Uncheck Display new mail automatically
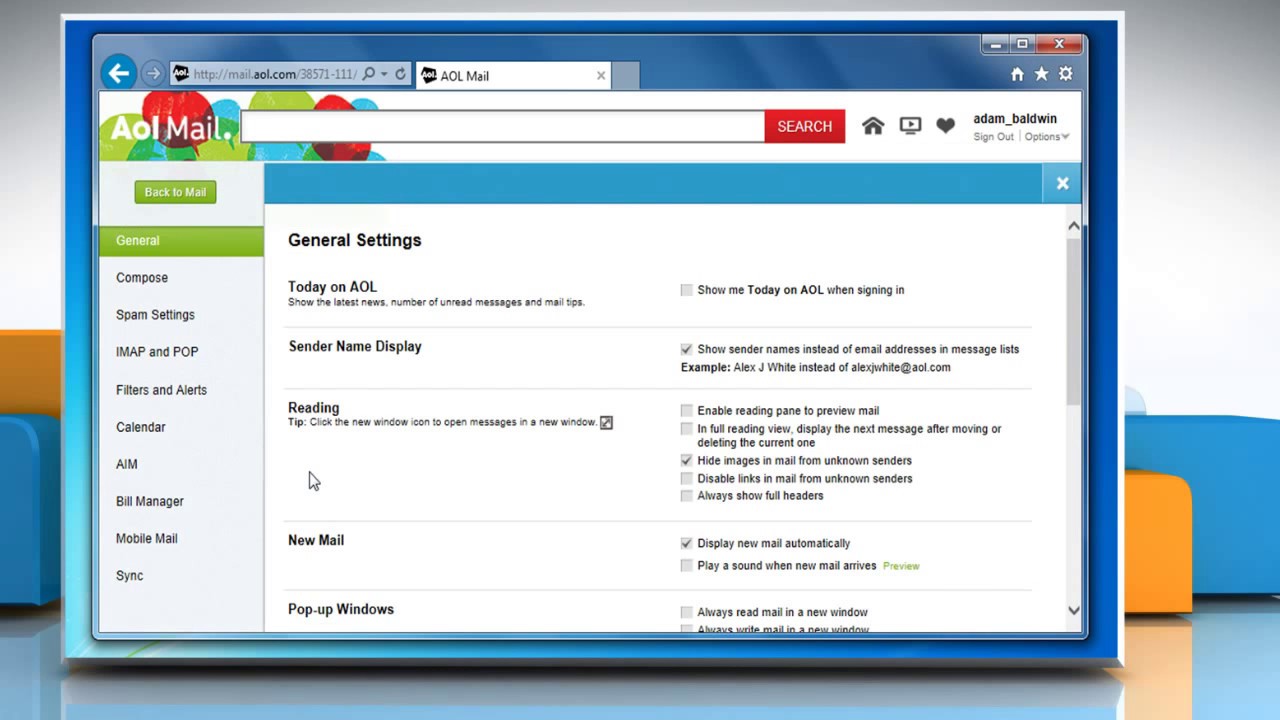Screen dimensions: 1280x720 (686, 543)
